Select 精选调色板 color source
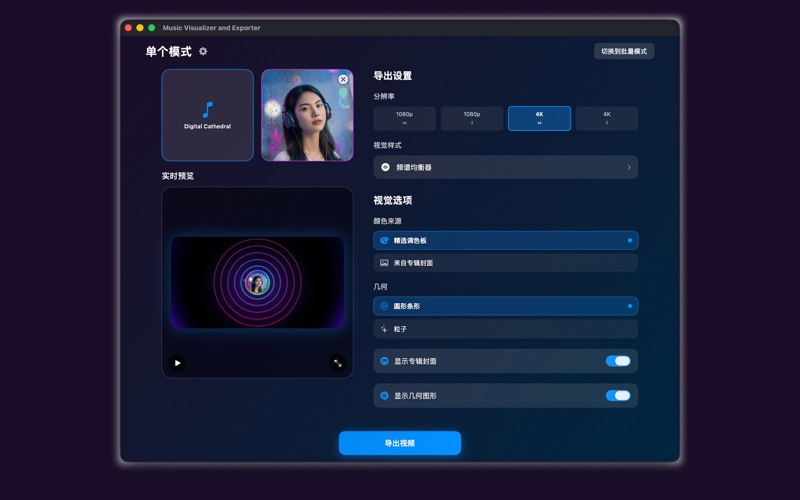 tap(506, 240)
